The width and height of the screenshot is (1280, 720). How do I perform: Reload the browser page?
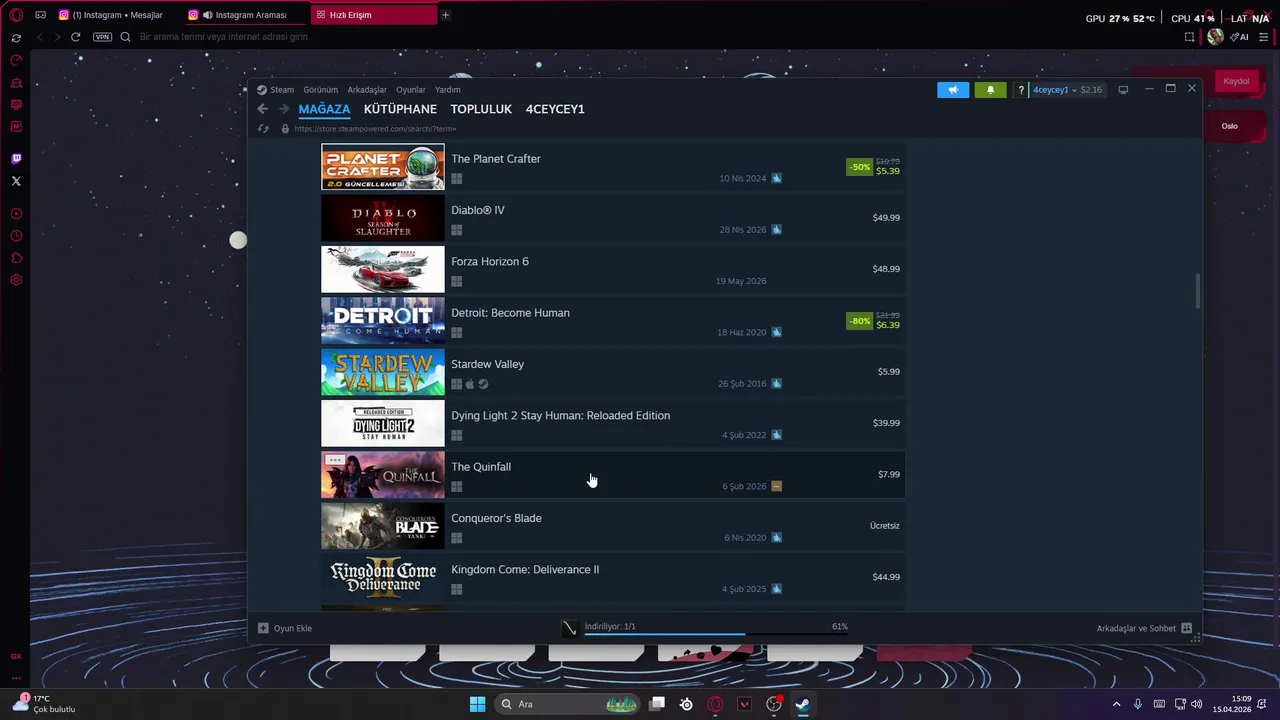(x=75, y=37)
